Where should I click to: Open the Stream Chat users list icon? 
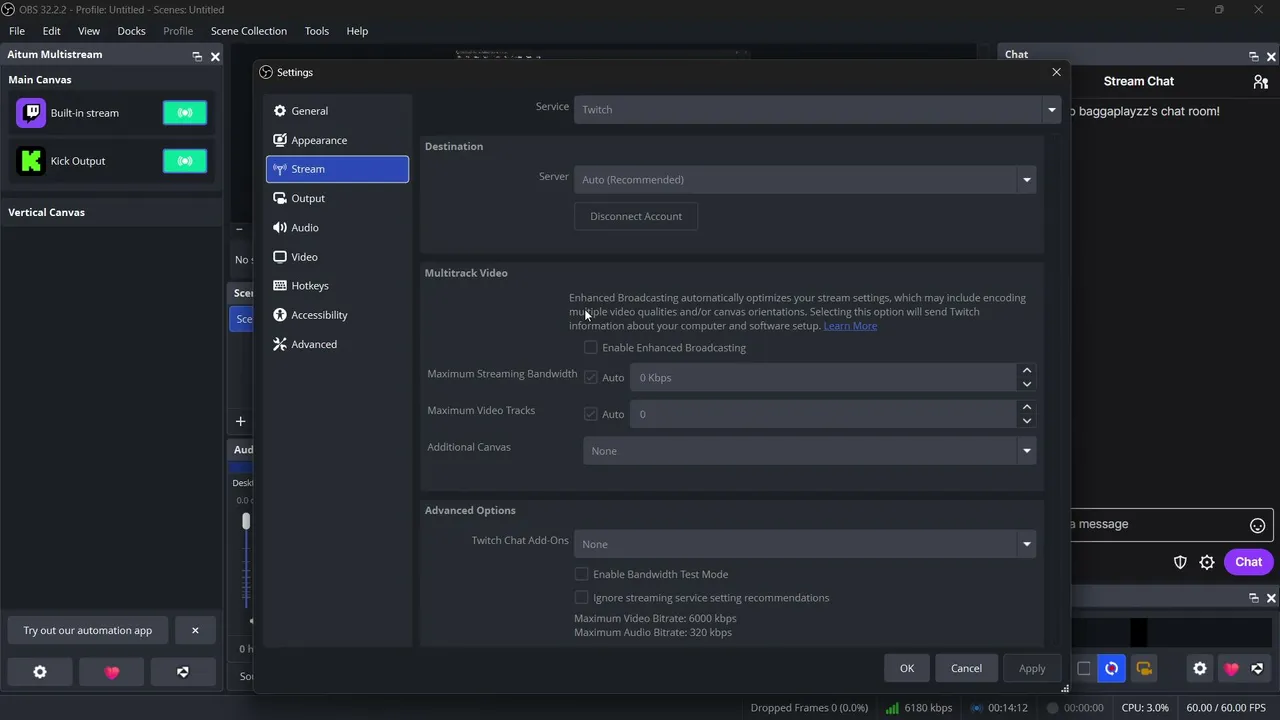(x=1260, y=81)
